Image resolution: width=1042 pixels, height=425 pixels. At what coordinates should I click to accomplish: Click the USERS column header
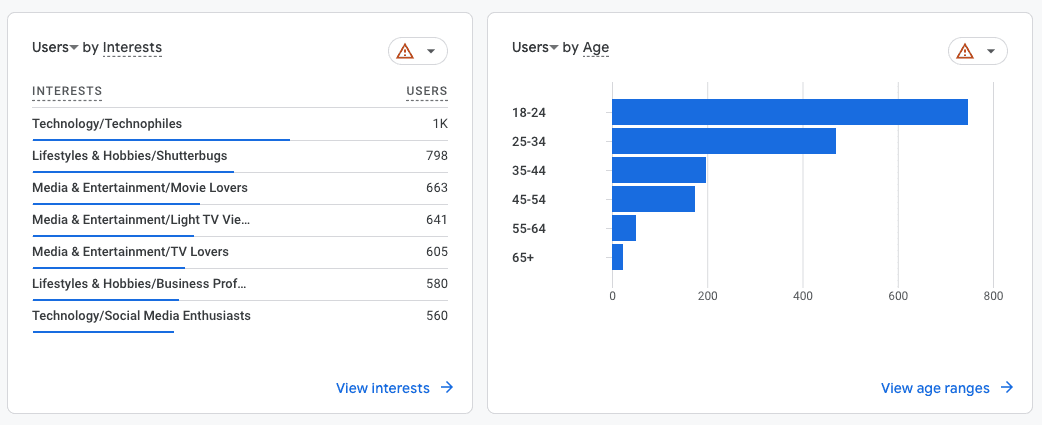pyautogui.click(x=426, y=91)
